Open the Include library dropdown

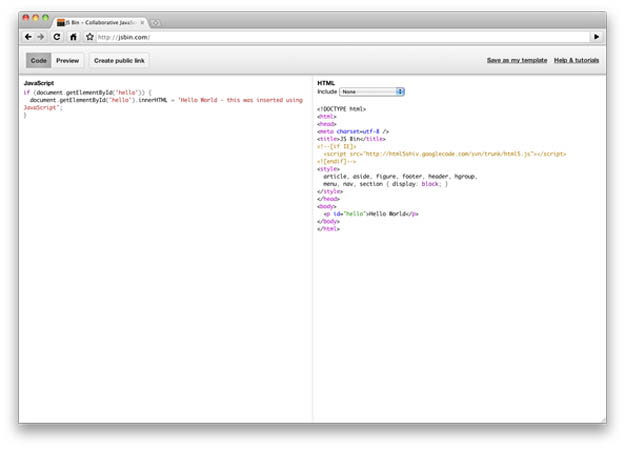(372, 92)
